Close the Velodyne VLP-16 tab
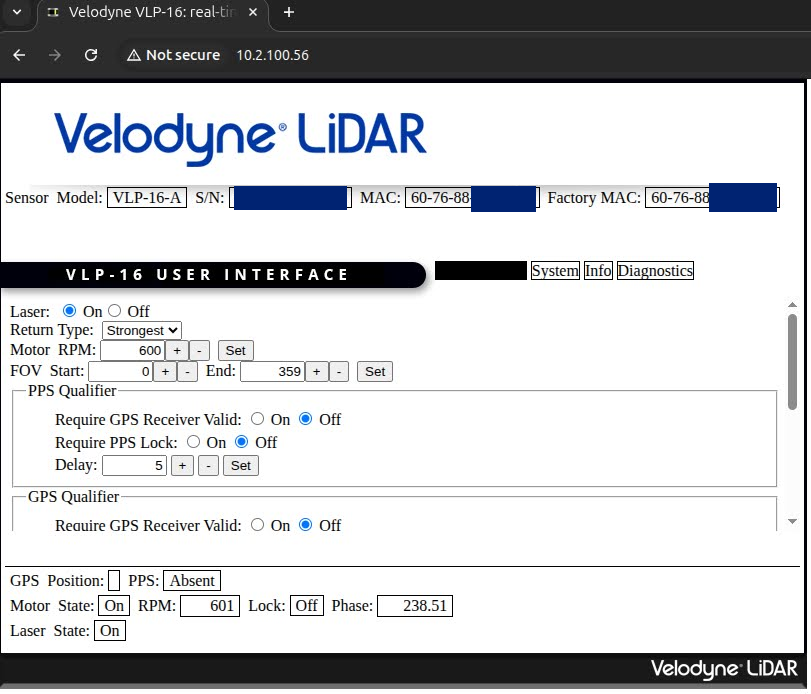The image size is (811, 694). 253,12
